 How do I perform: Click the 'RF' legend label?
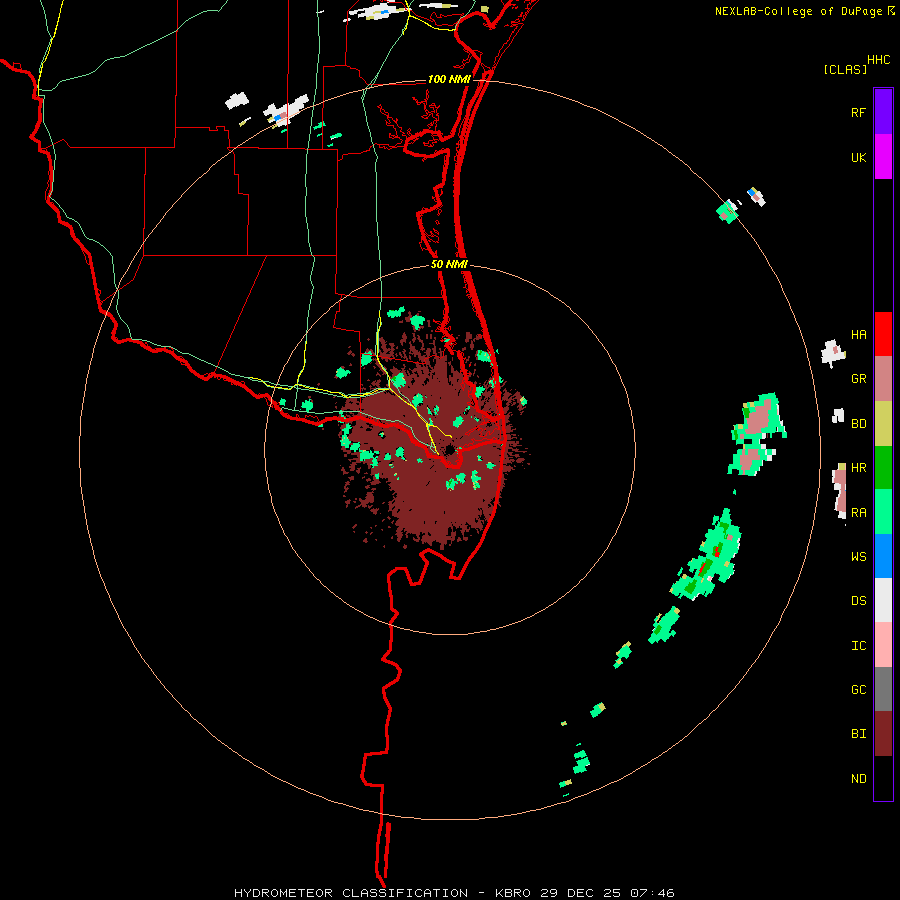[x=858, y=112]
